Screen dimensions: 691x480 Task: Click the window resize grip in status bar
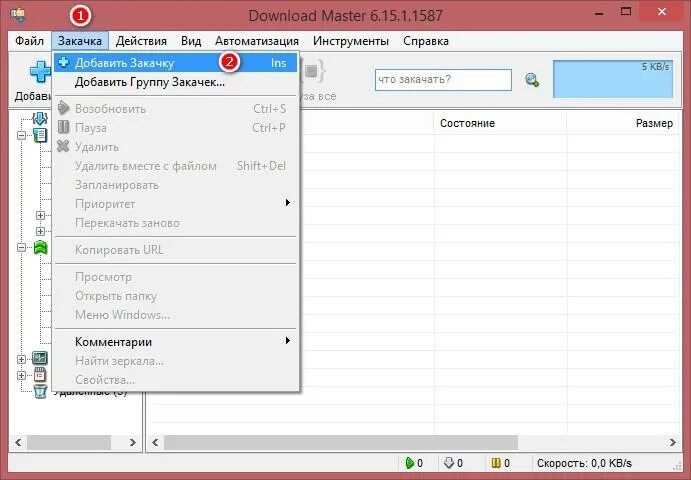pyautogui.click(x=677, y=464)
